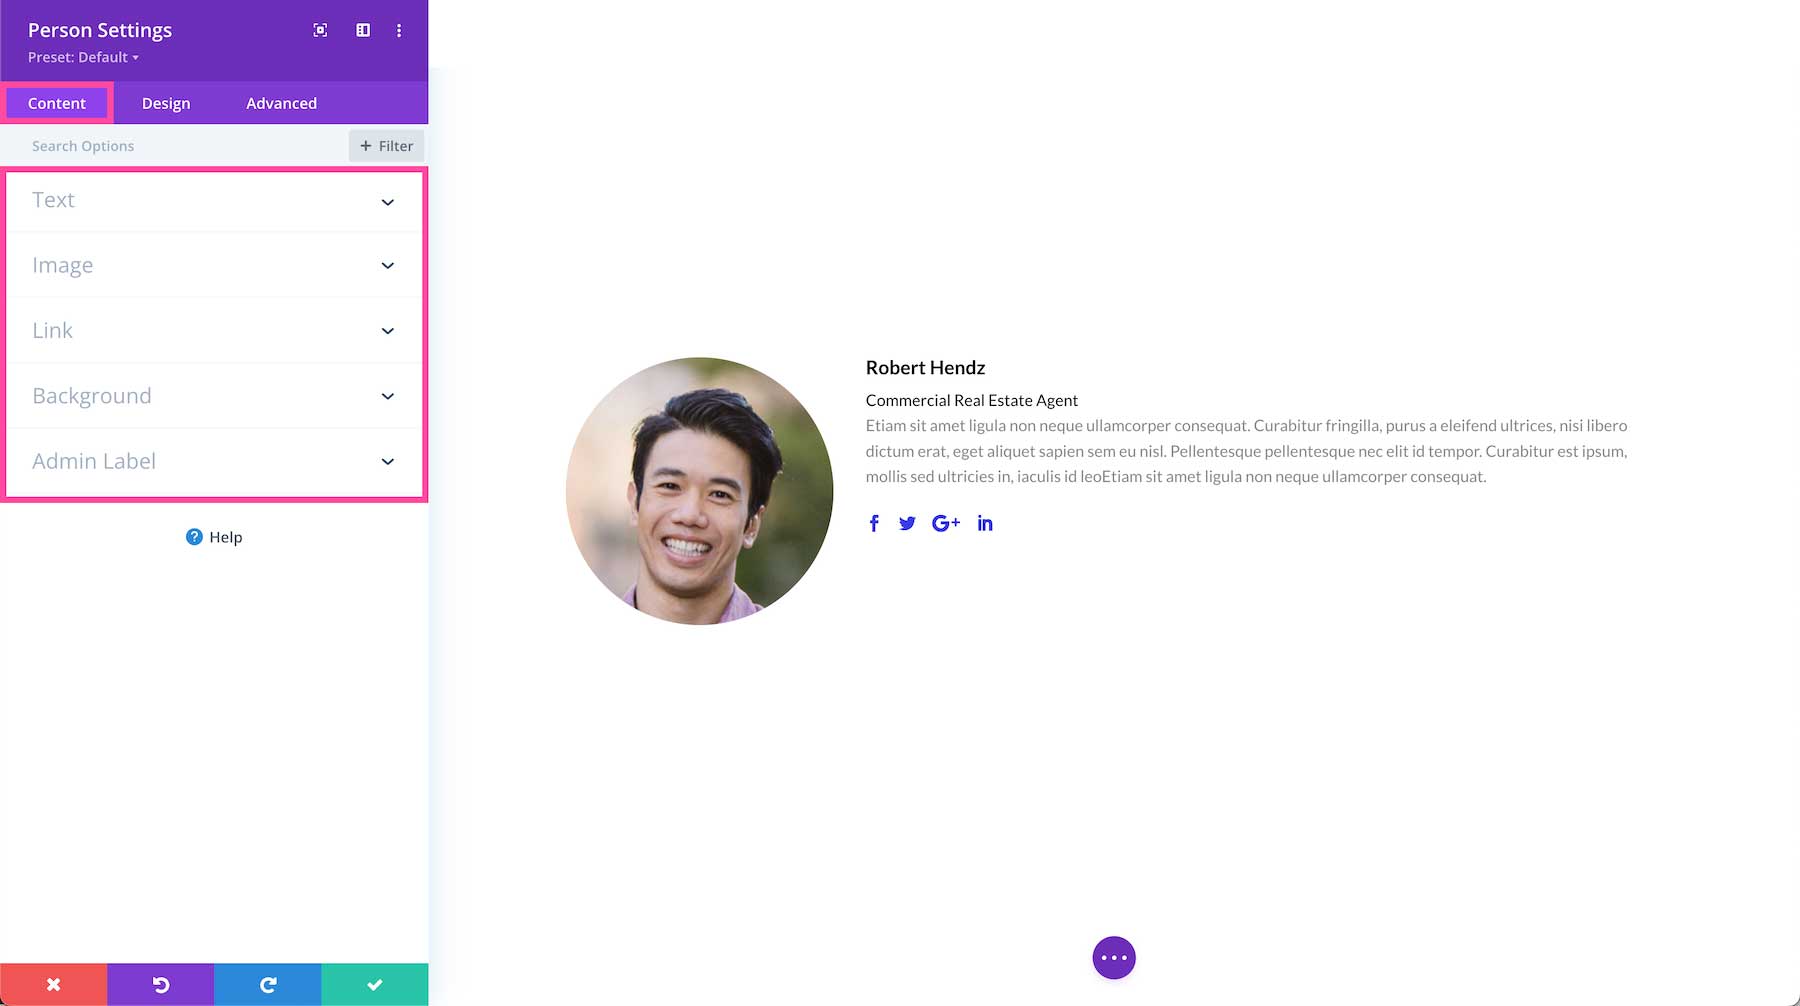
Task: Expand the Text section
Action: (213, 201)
